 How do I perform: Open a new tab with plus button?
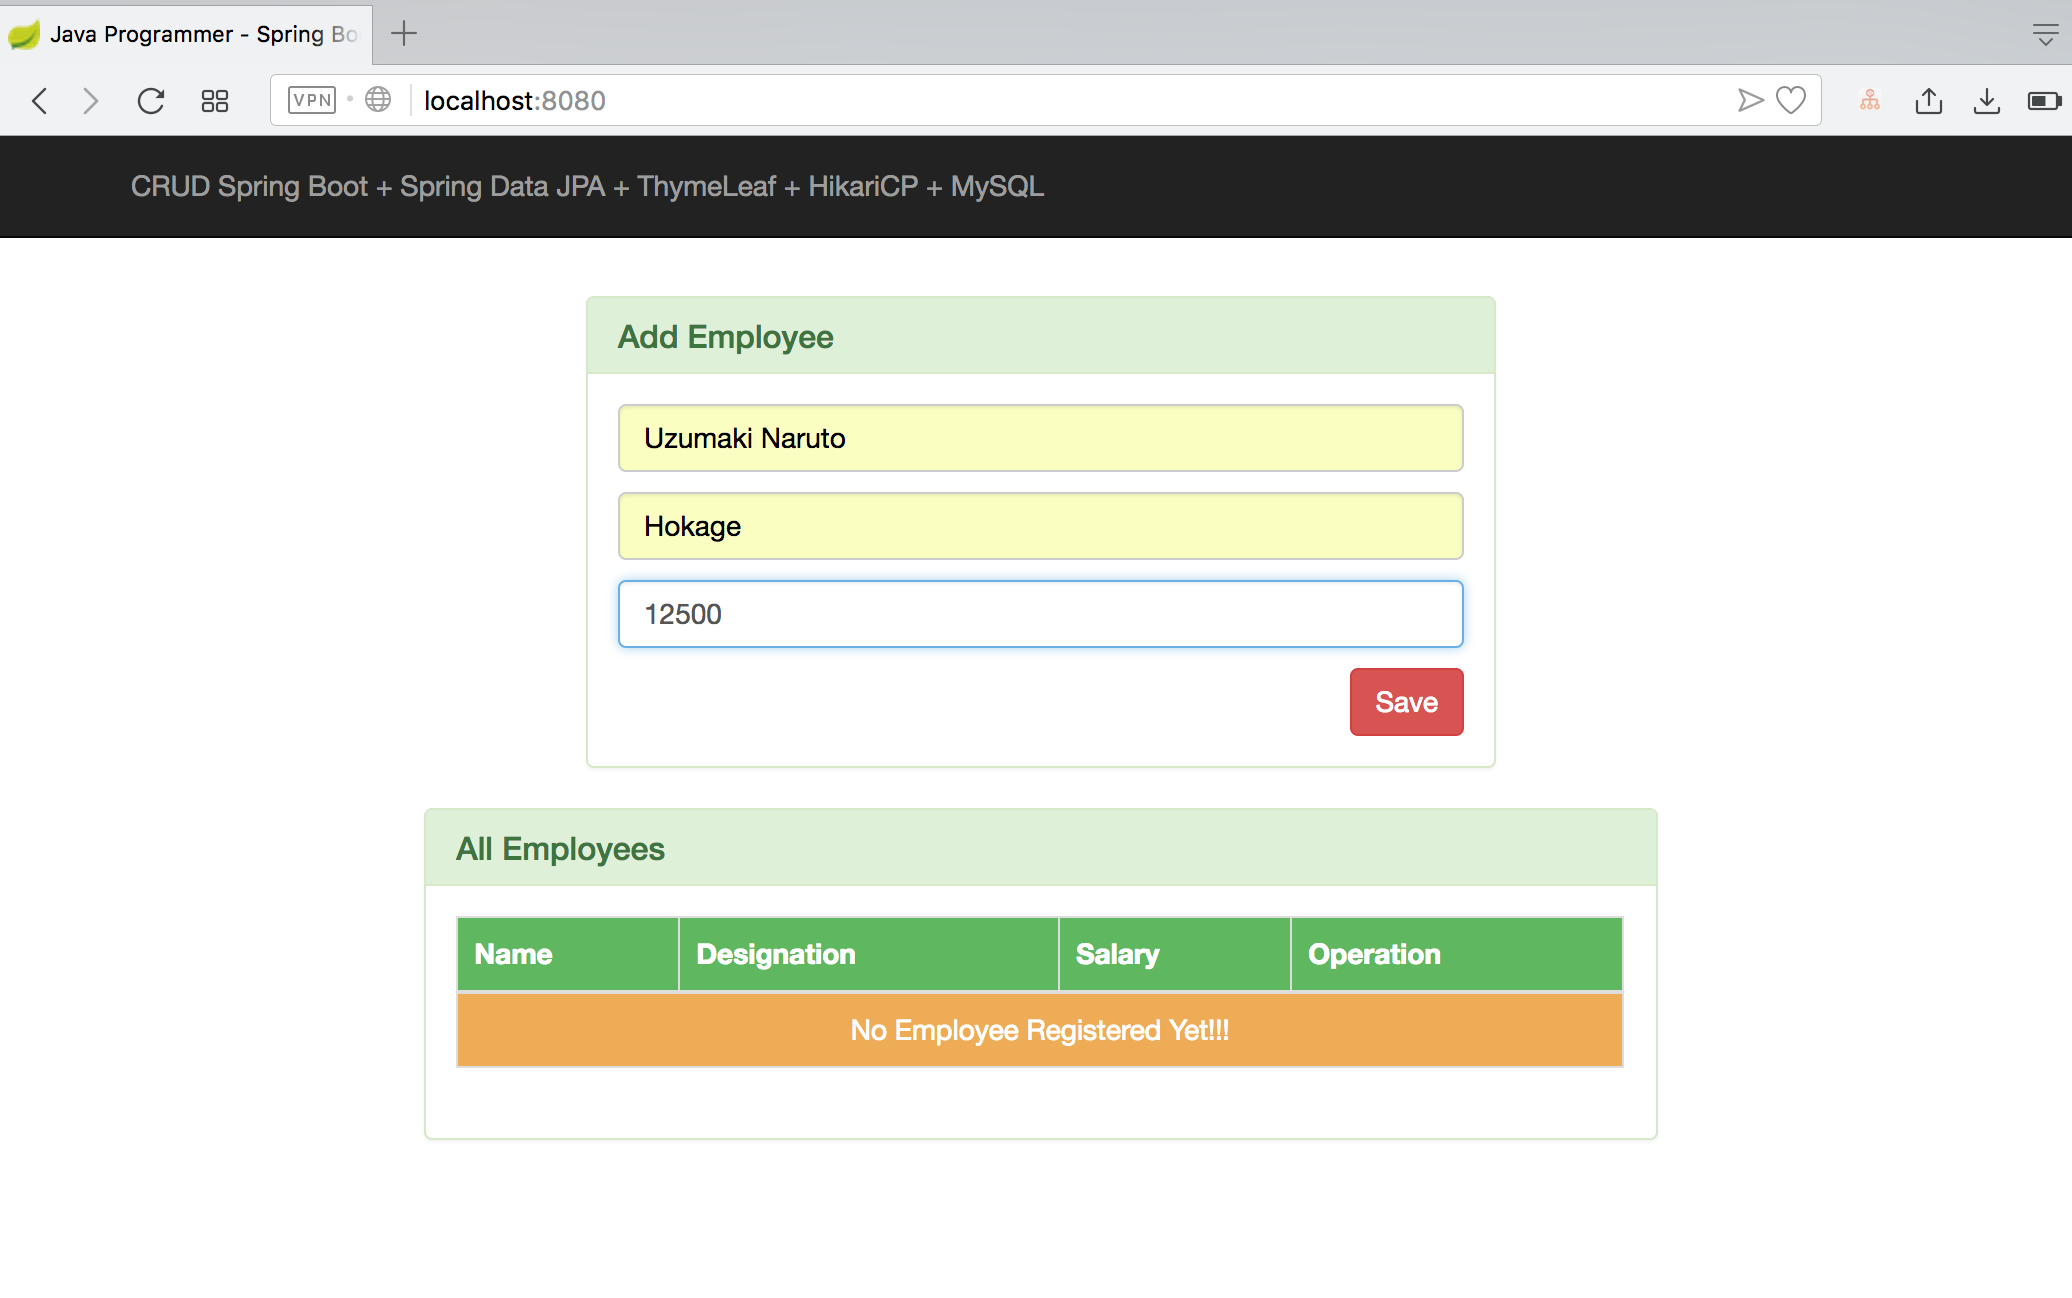click(x=404, y=34)
